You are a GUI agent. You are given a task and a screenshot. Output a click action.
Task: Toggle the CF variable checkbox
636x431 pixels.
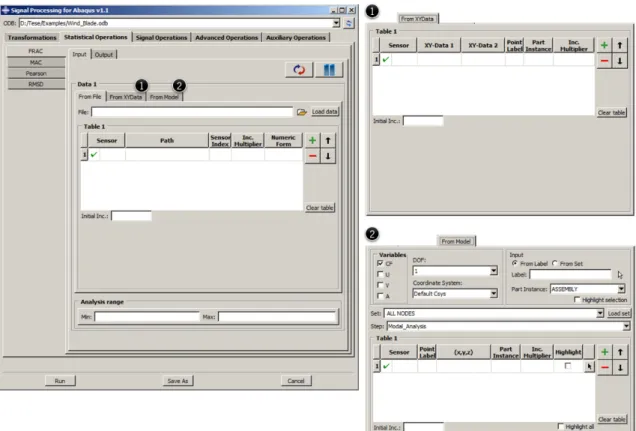380,263
